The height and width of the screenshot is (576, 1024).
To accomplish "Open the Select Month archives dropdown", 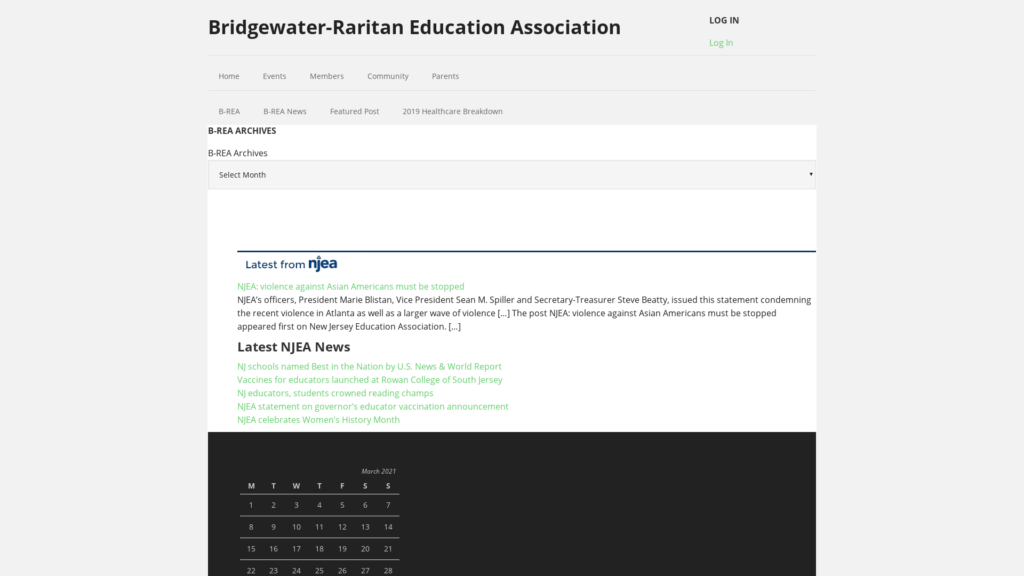I will [x=511, y=175].
